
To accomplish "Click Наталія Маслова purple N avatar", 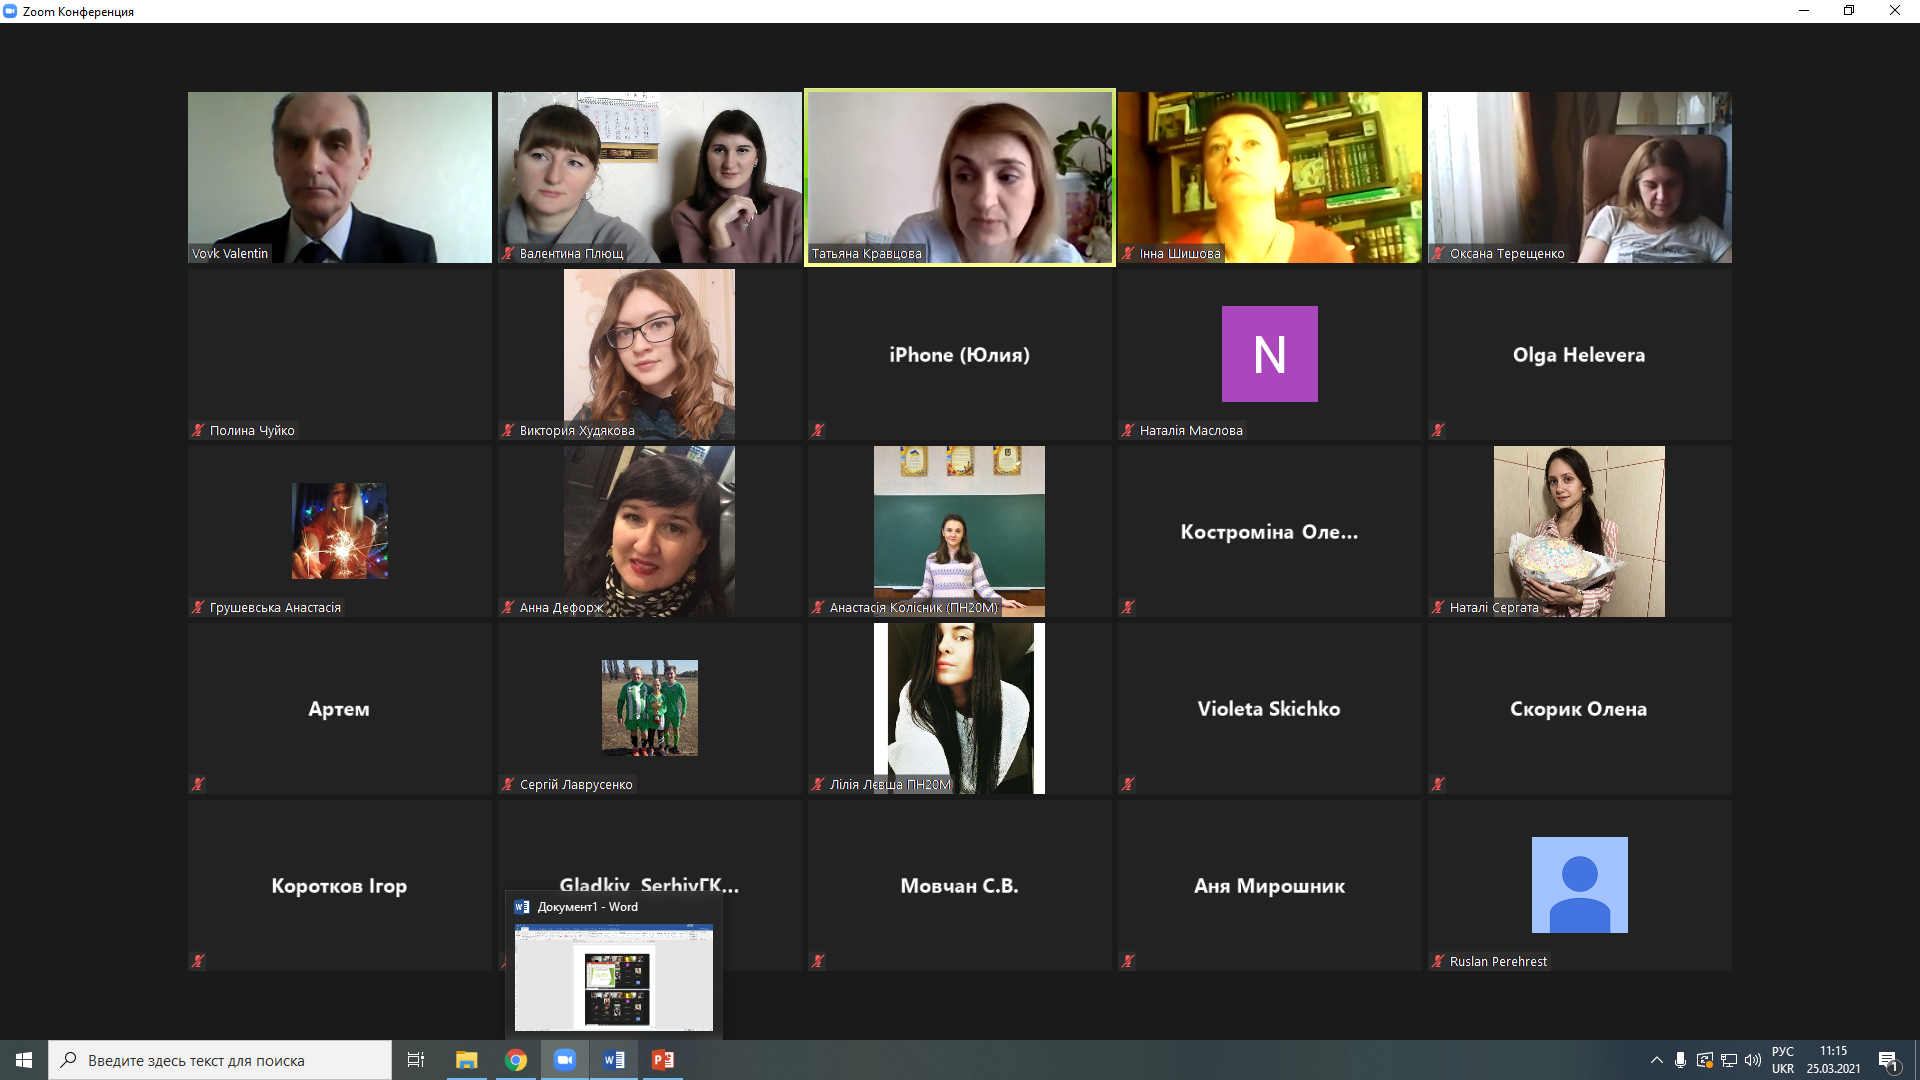I will [x=1269, y=354].
